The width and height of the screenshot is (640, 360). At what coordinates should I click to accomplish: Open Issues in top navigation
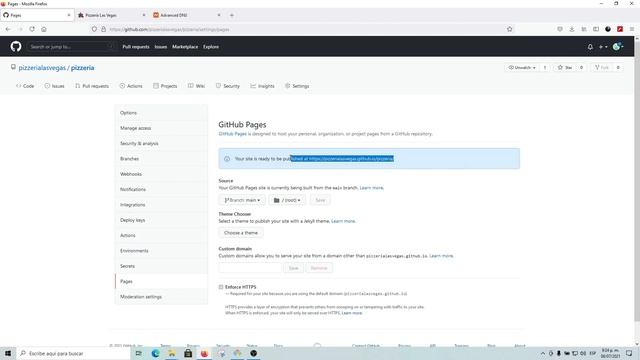point(161,47)
